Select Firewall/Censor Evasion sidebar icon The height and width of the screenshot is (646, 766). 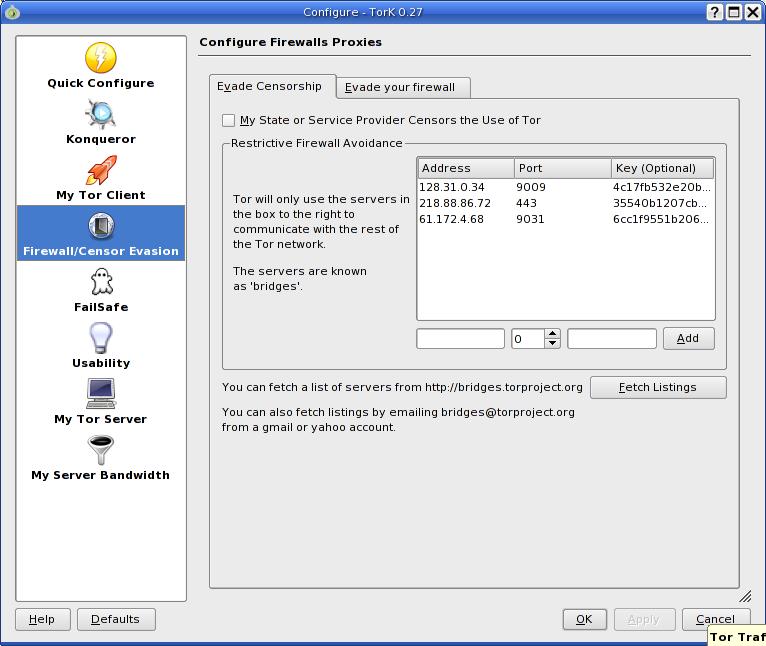coord(101,226)
